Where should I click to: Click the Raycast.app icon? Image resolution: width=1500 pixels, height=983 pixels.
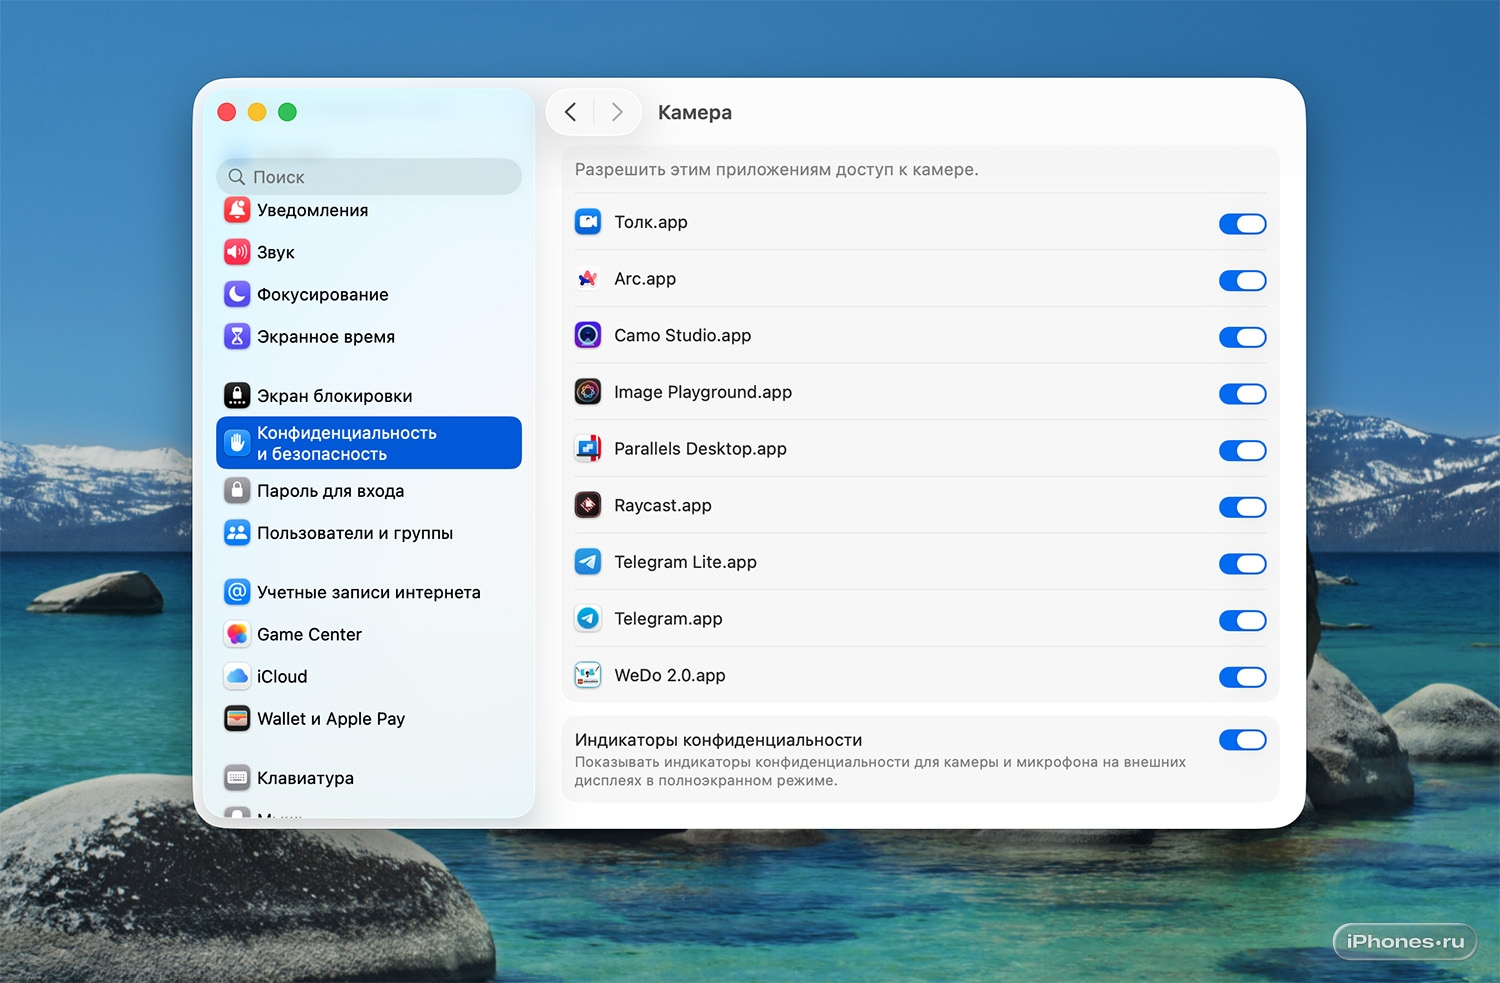pyautogui.click(x=588, y=505)
